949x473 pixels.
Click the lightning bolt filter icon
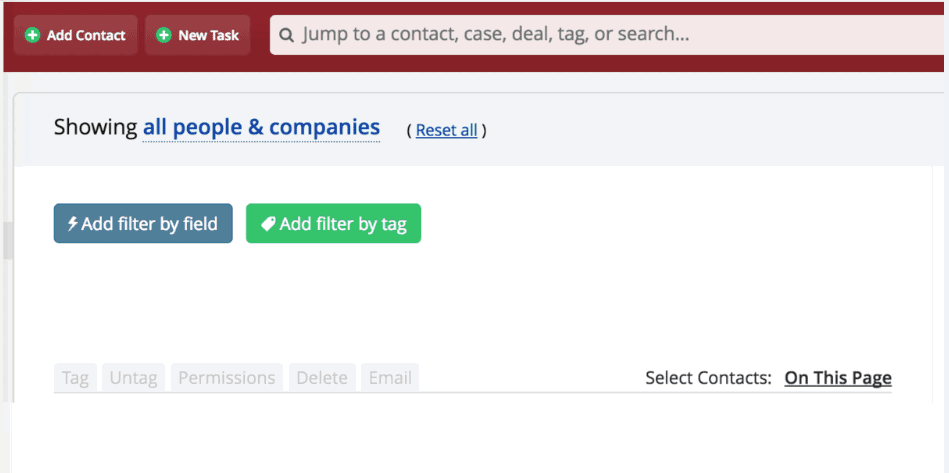pos(73,224)
